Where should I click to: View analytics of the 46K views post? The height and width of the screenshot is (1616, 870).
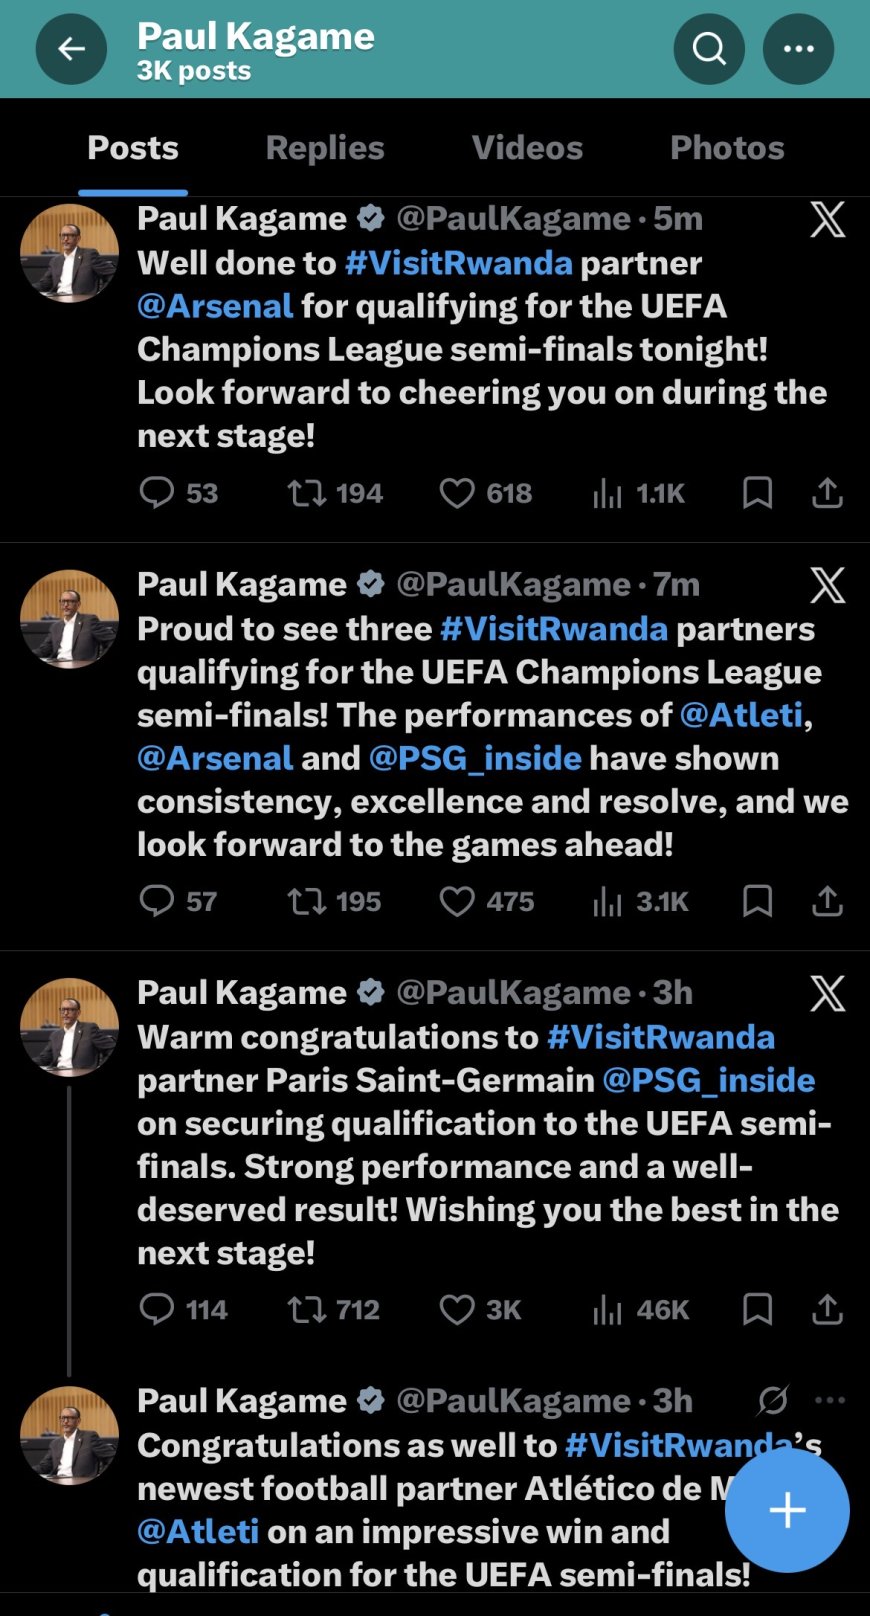pos(607,1309)
